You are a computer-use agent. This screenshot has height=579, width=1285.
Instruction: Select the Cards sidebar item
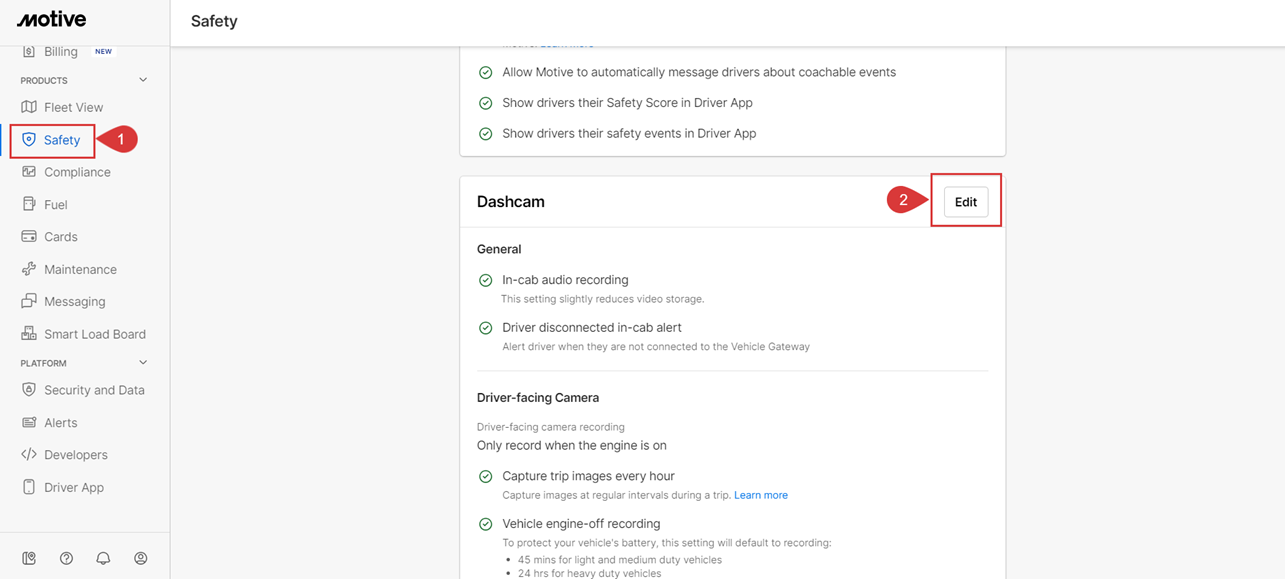tap(62, 236)
